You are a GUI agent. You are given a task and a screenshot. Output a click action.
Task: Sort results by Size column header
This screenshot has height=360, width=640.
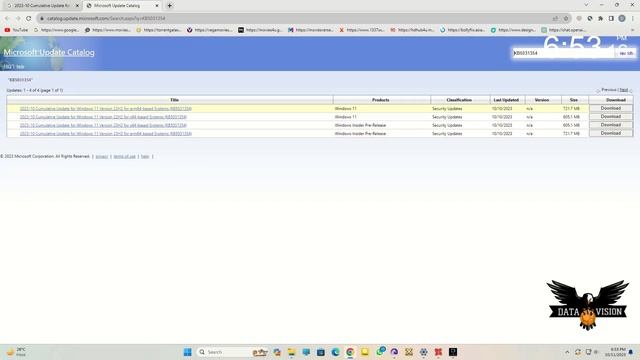[x=574, y=100]
